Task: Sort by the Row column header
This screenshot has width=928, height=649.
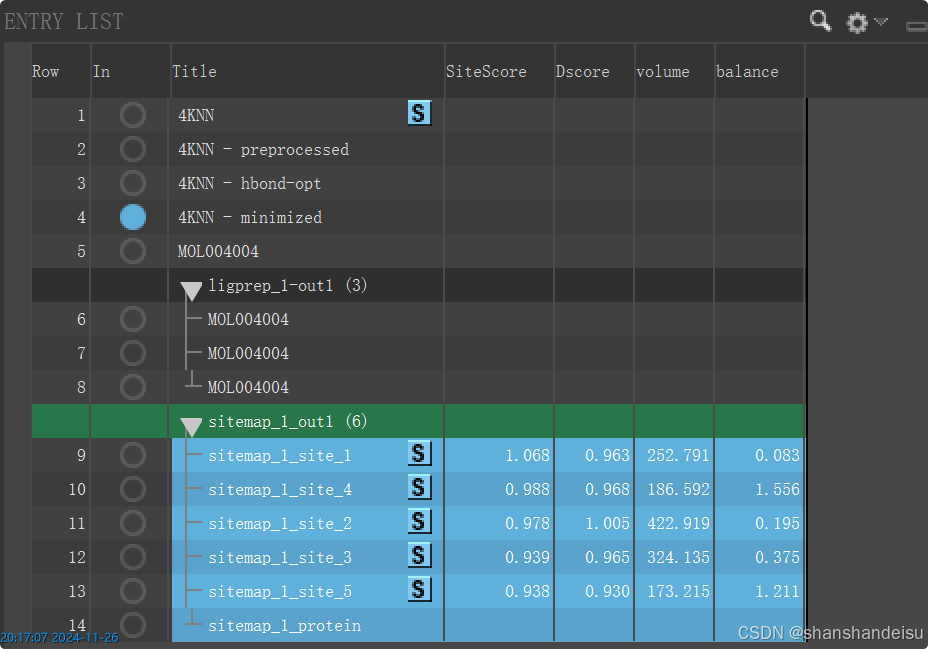Action: 46,72
